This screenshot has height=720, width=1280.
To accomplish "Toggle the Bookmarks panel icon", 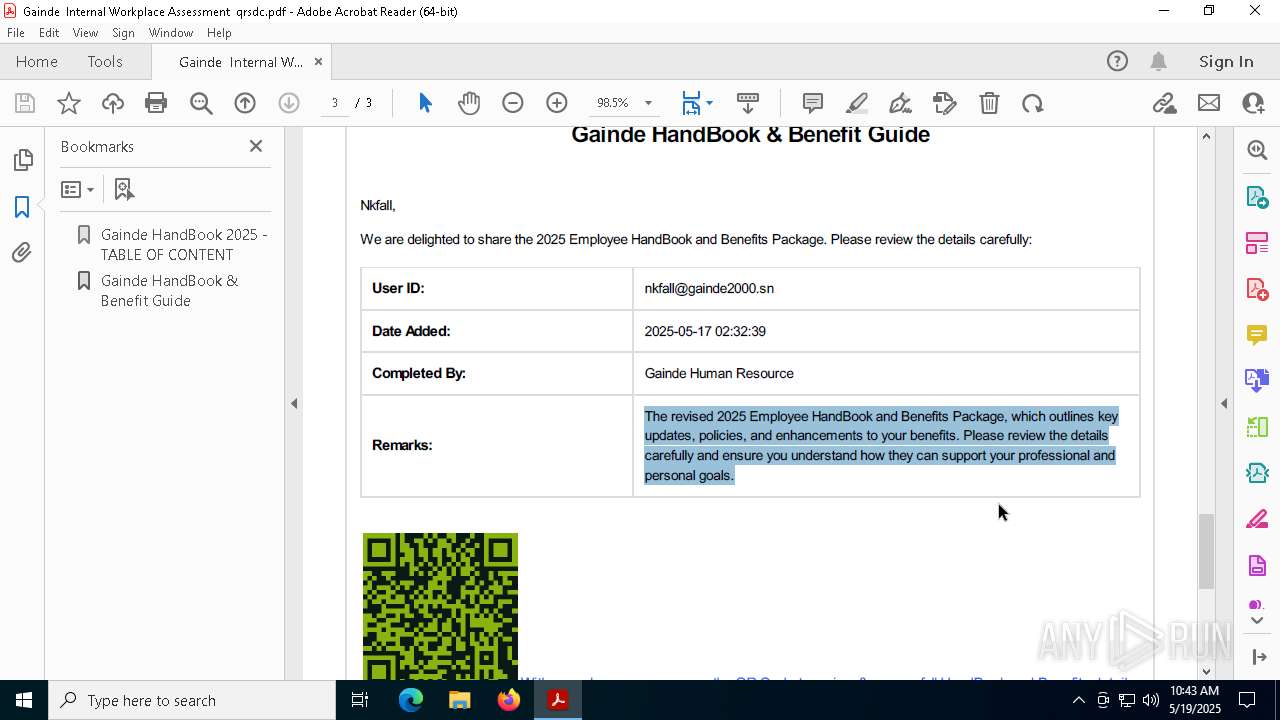I will [22, 207].
